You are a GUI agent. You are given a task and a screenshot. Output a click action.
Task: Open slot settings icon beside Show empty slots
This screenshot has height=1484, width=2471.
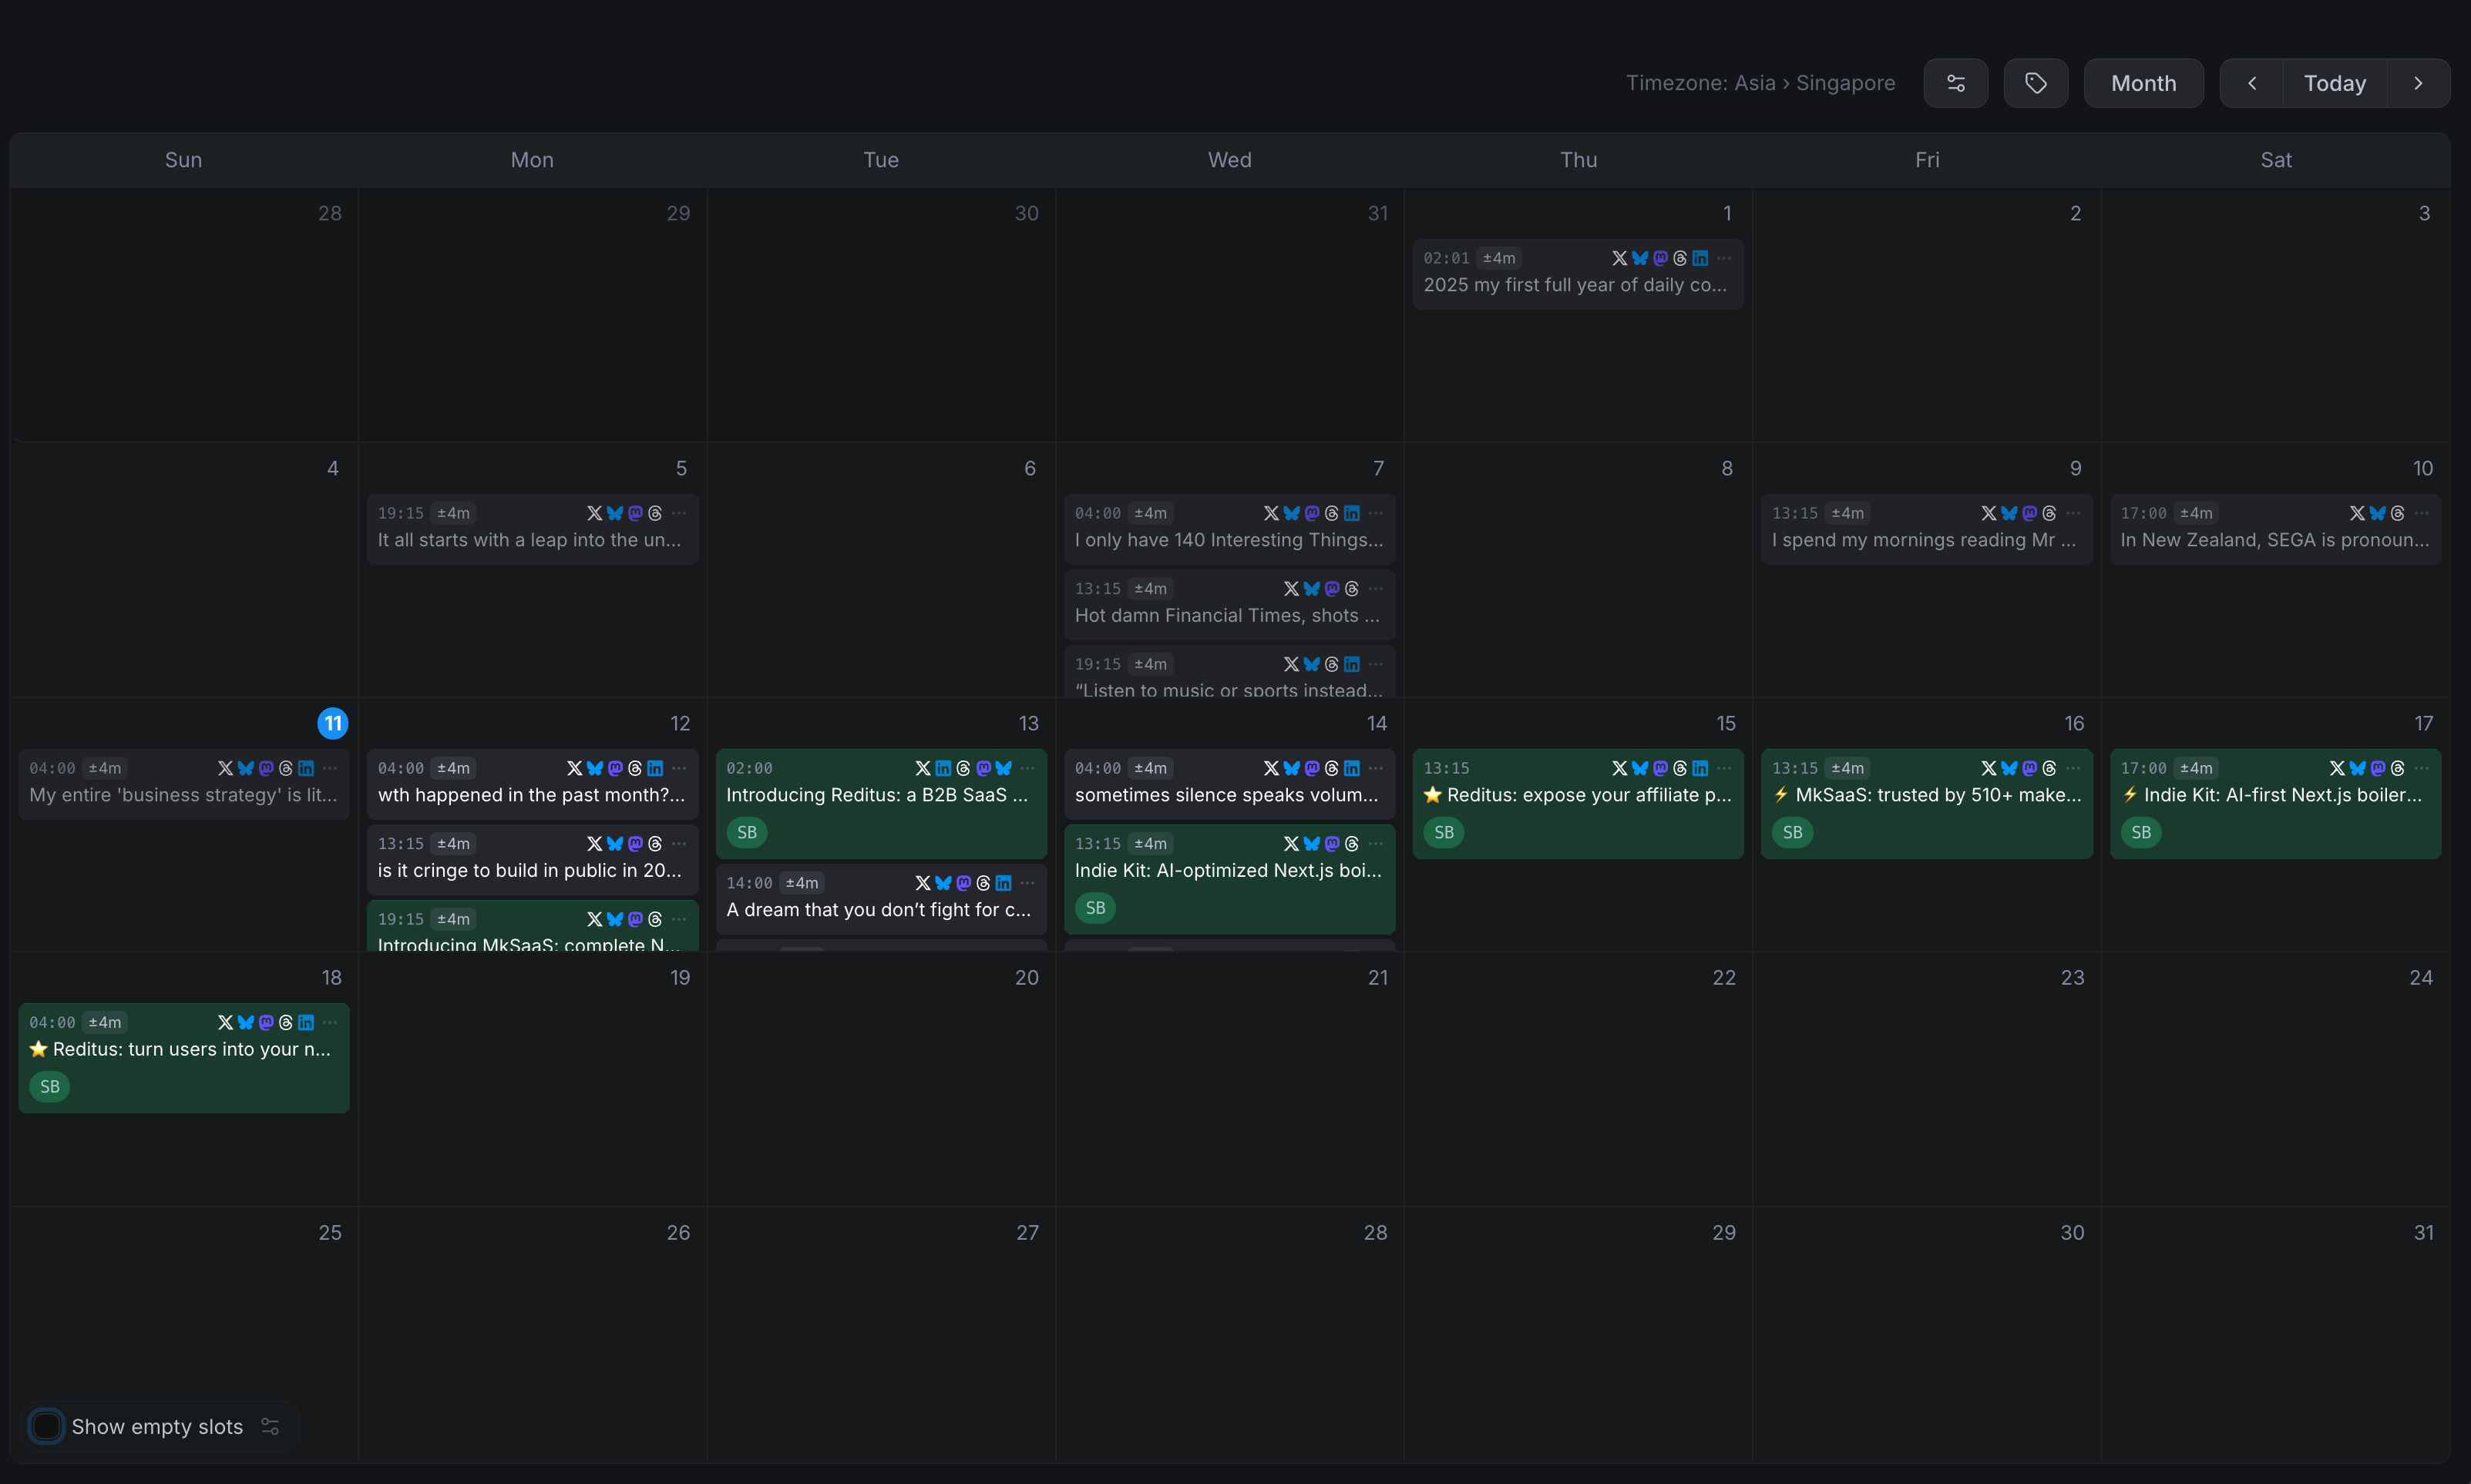tap(270, 1426)
